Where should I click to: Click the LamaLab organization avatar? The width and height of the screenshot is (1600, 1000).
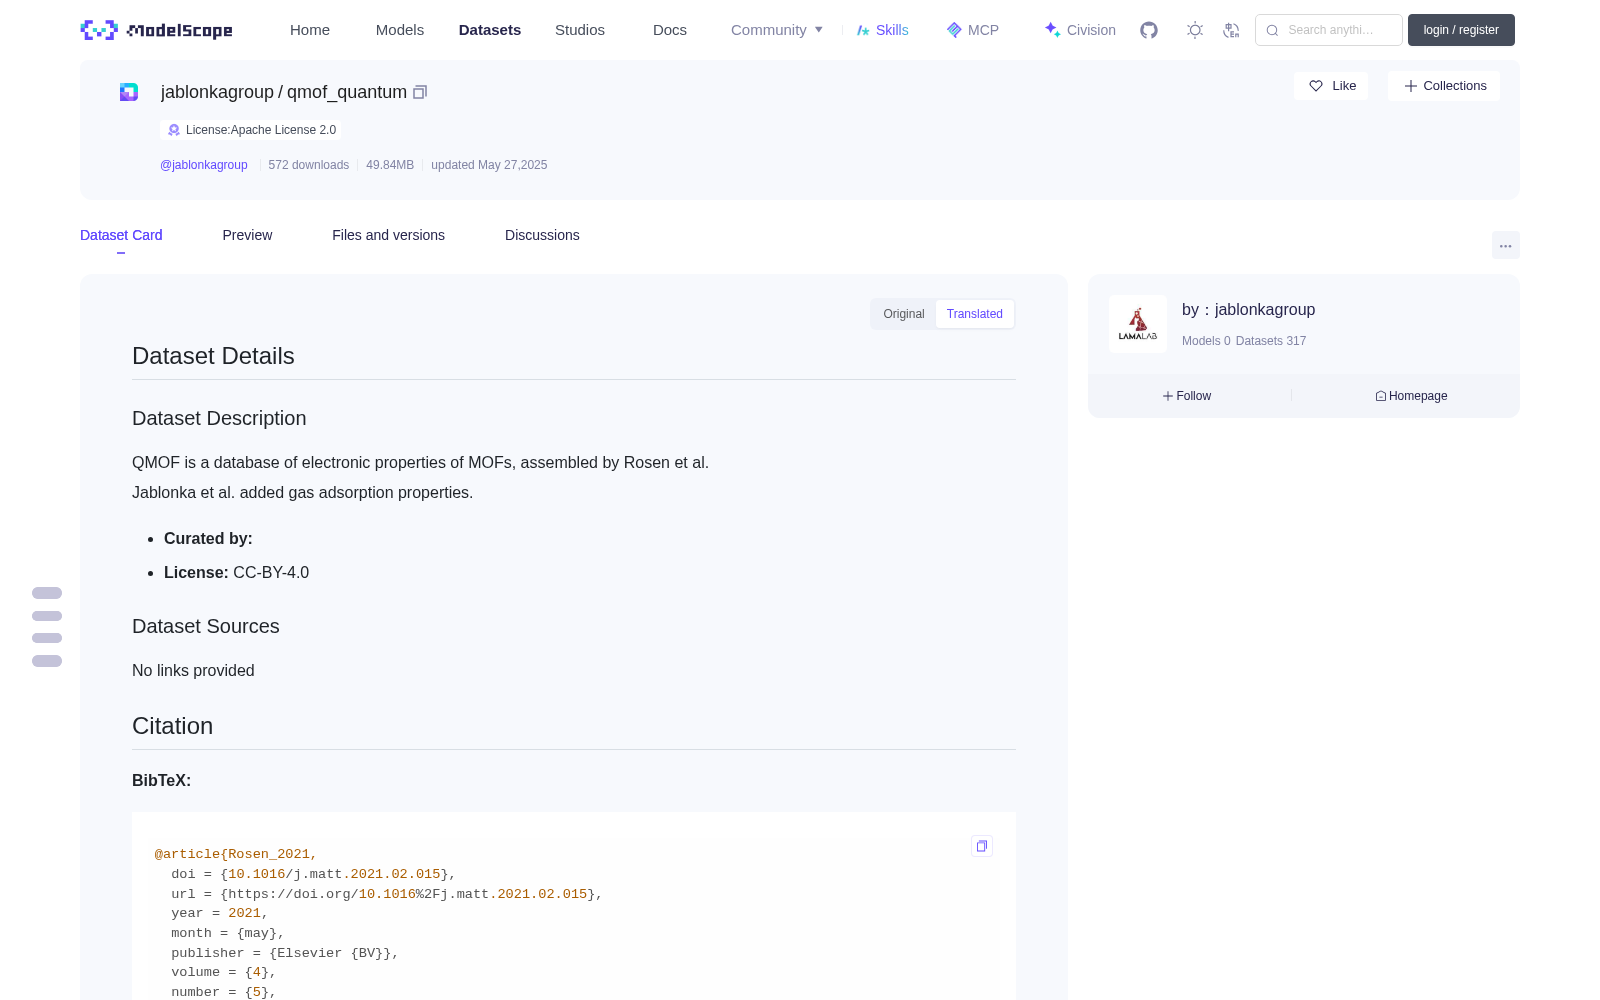(x=1138, y=324)
